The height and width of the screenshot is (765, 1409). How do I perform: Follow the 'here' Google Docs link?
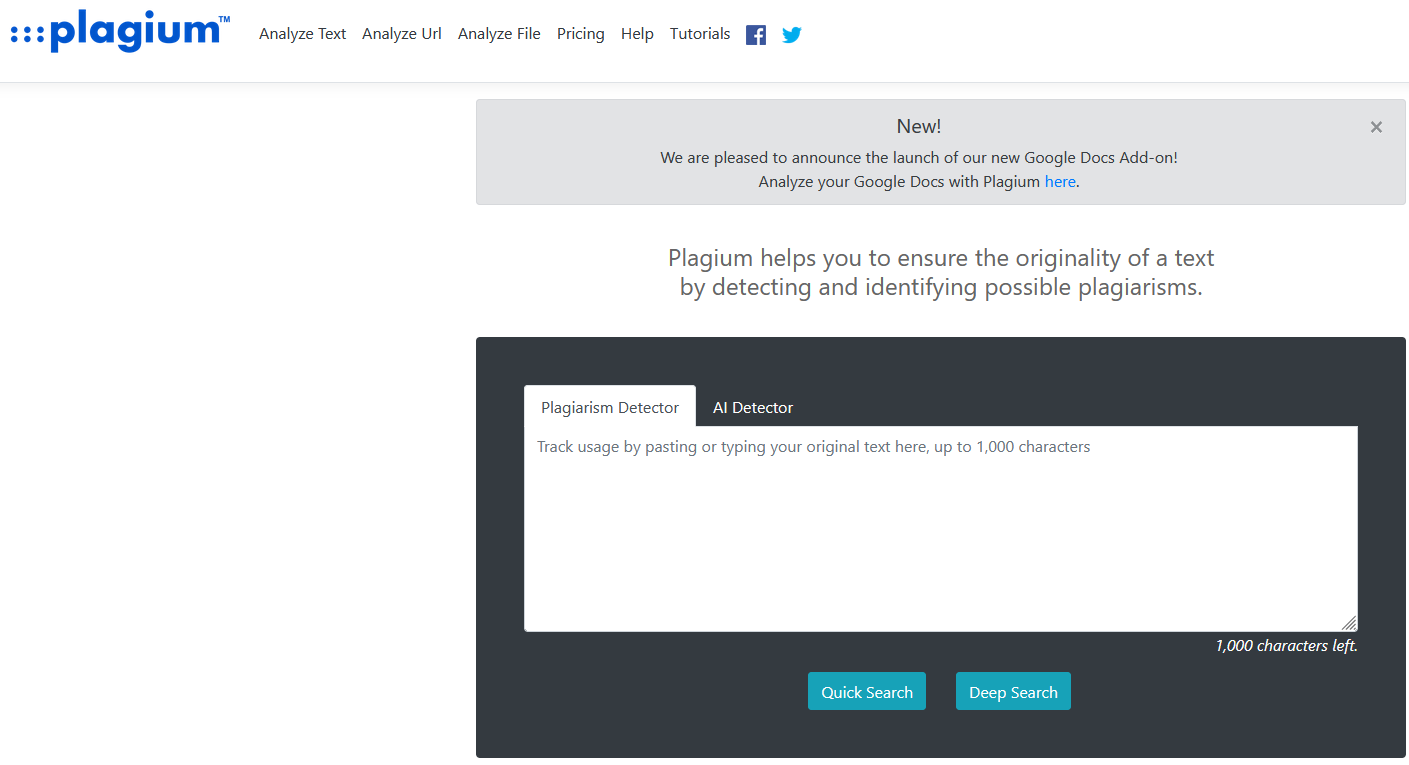(x=1060, y=182)
